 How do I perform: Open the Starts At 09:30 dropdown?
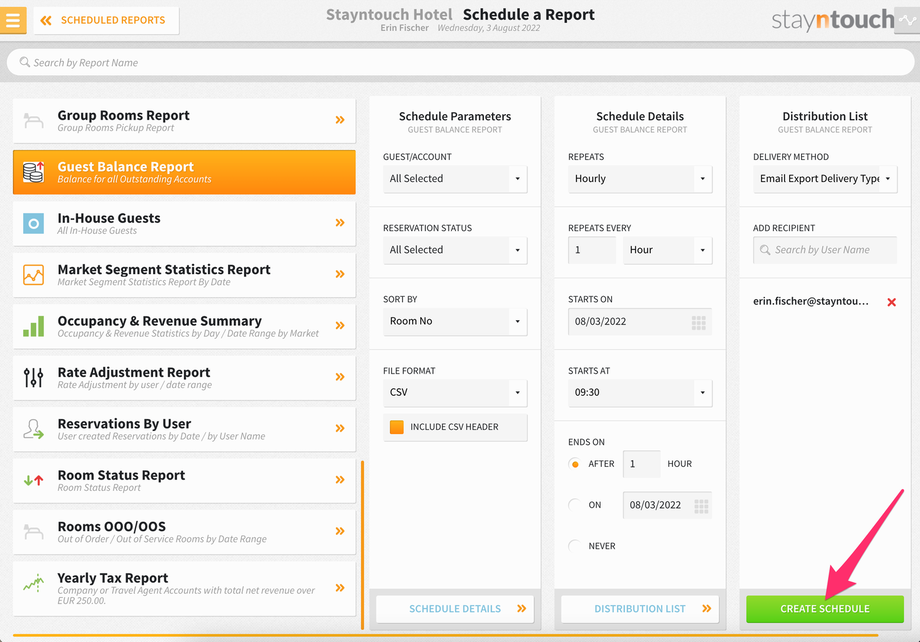pos(640,393)
